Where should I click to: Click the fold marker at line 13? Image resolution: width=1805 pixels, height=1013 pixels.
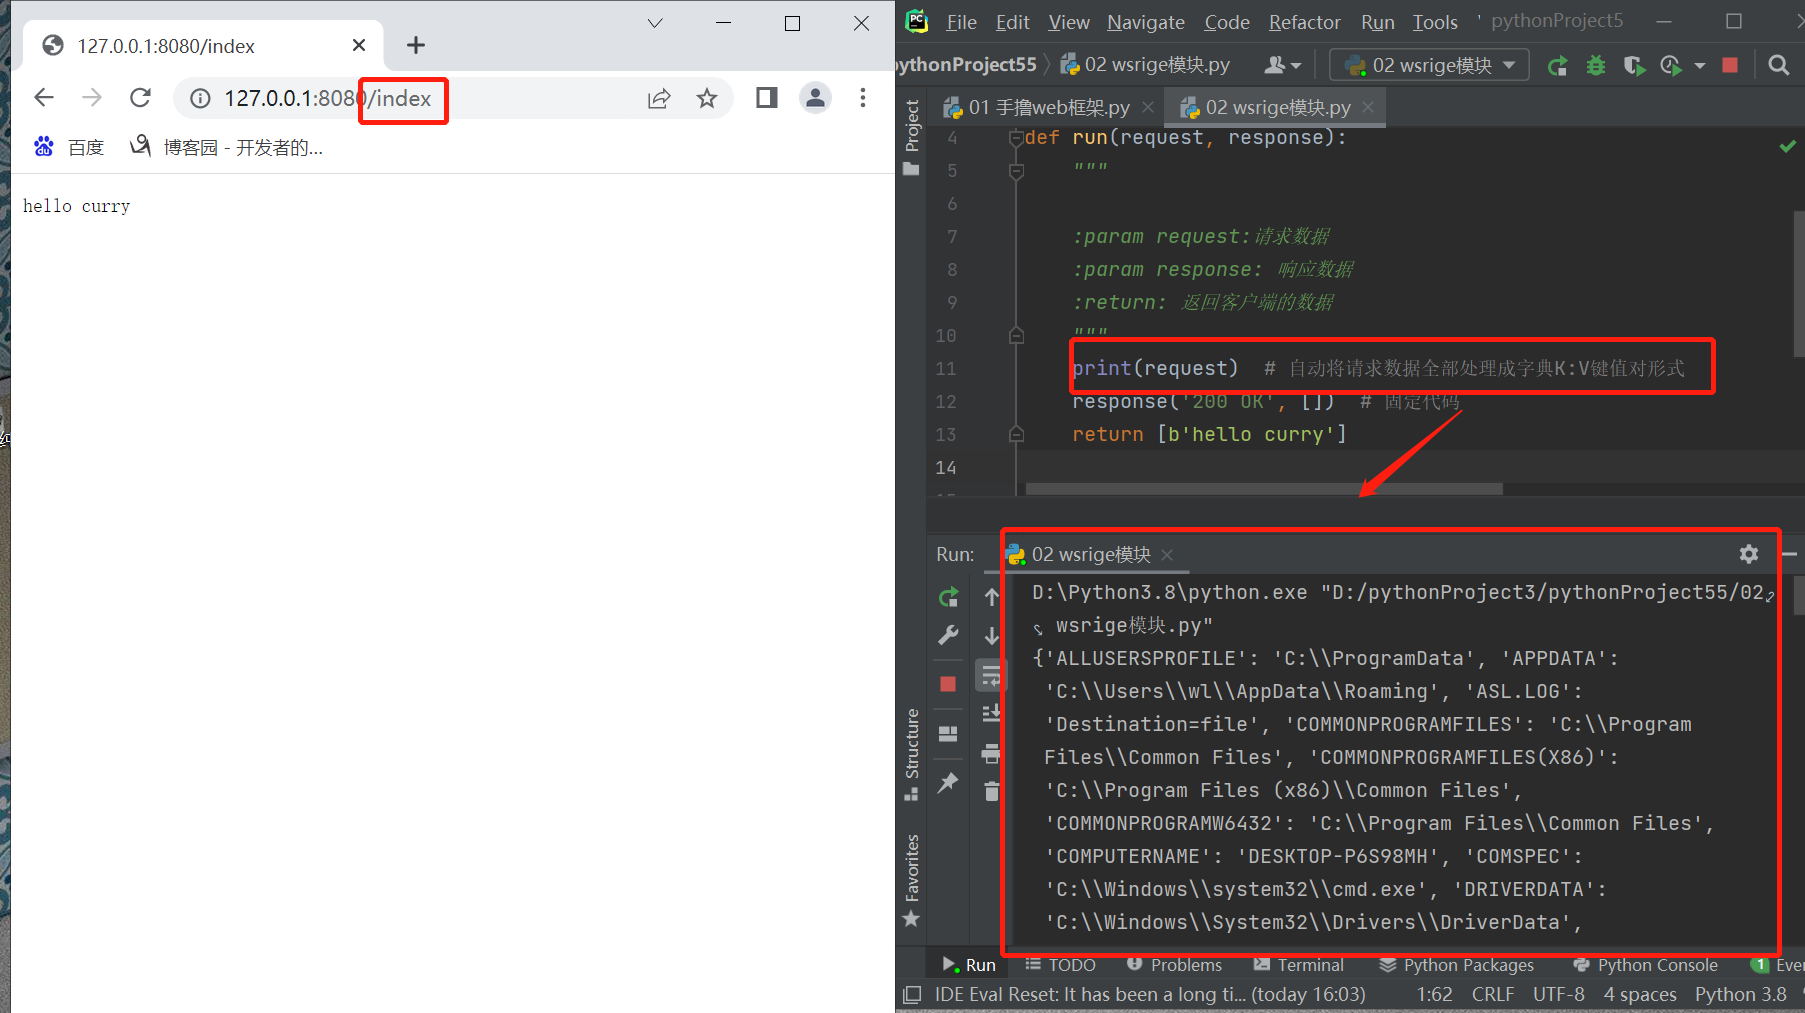click(x=1016, y=435)
